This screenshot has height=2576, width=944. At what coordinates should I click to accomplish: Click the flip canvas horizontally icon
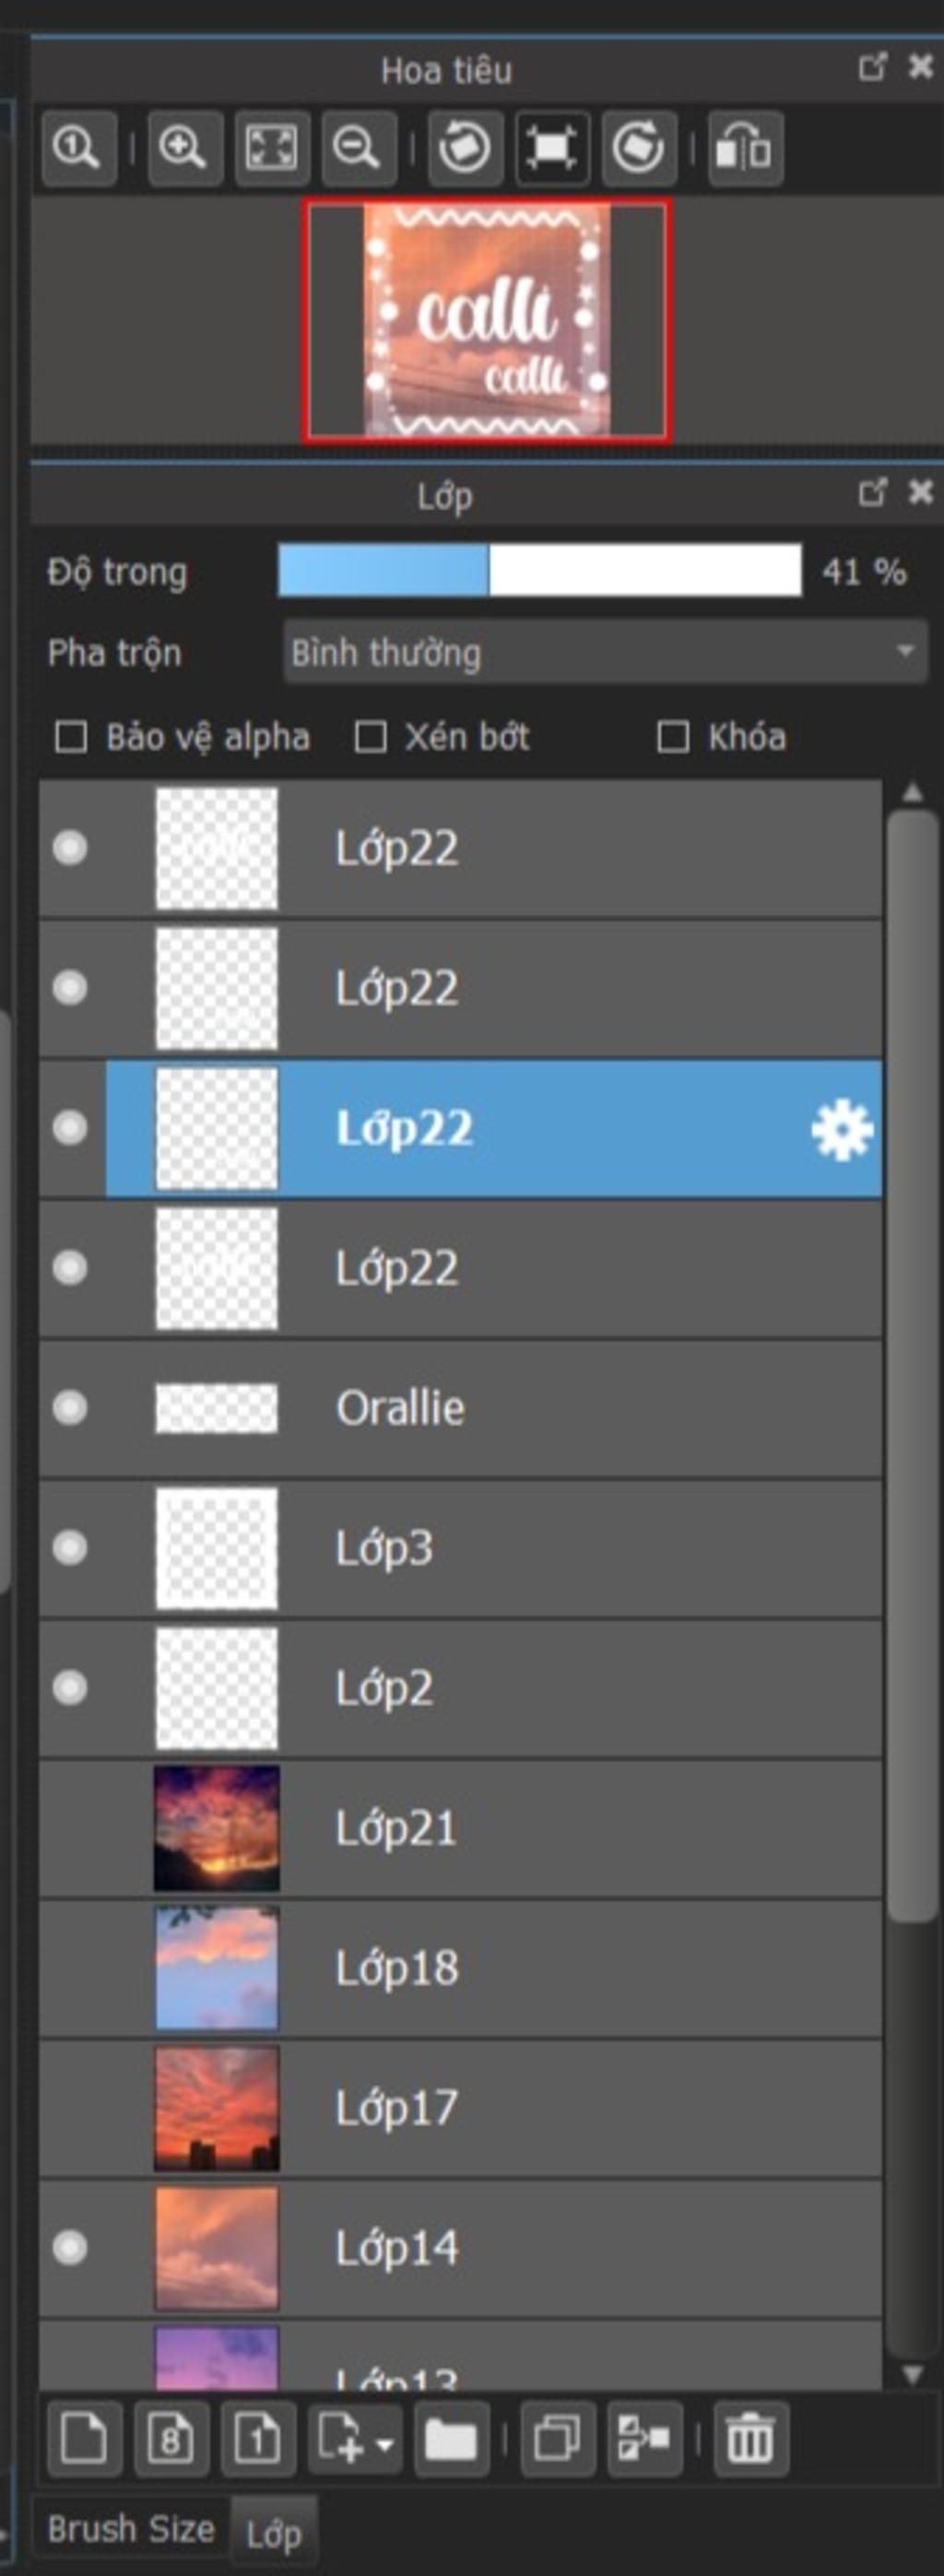(x=745, y=148)
